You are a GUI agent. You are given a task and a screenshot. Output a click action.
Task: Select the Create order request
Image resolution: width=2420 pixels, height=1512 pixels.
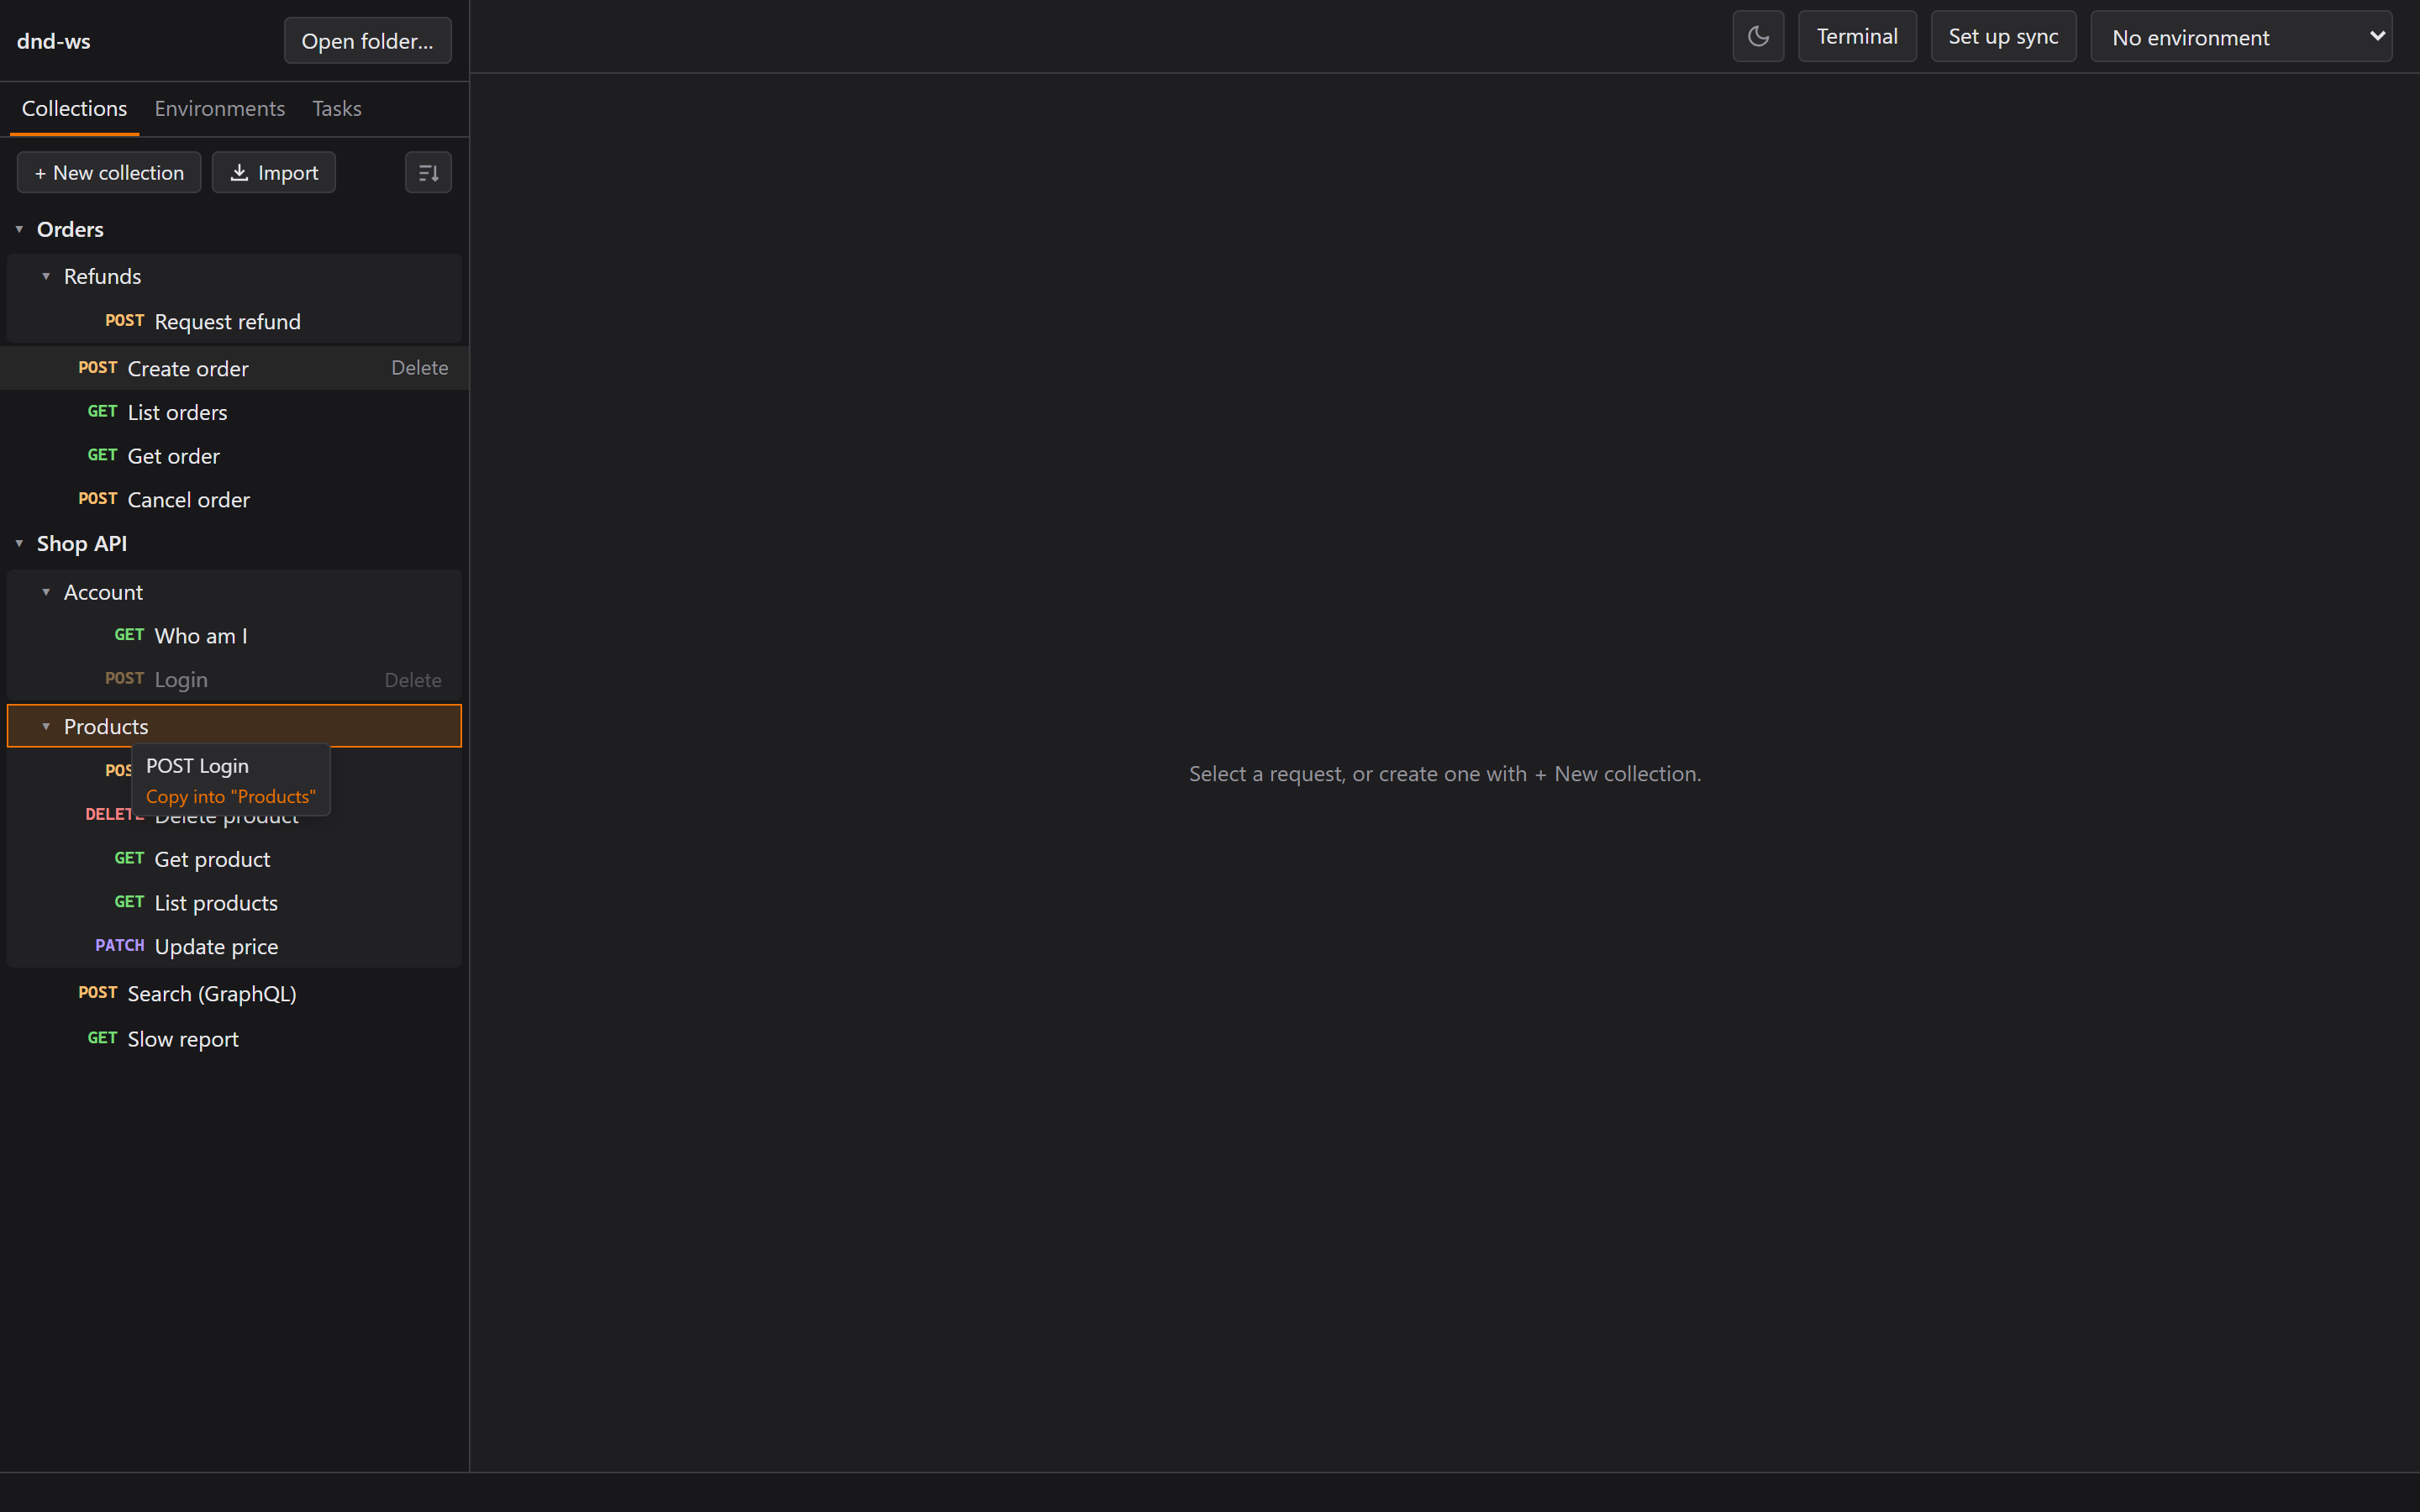tap(234, 368)
